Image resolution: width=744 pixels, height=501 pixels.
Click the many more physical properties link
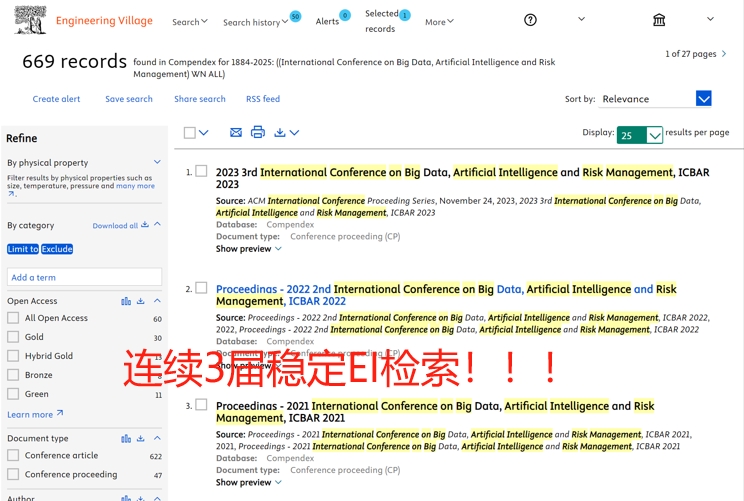click(x=135, y=186)
